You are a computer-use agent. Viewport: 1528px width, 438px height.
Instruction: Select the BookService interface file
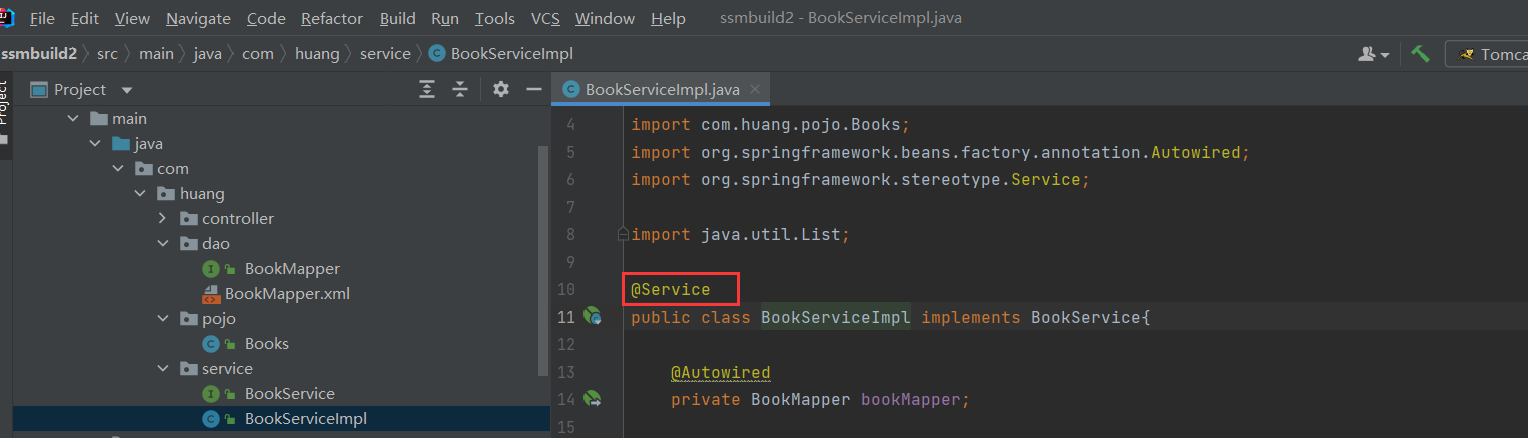(x=290, y=393)
